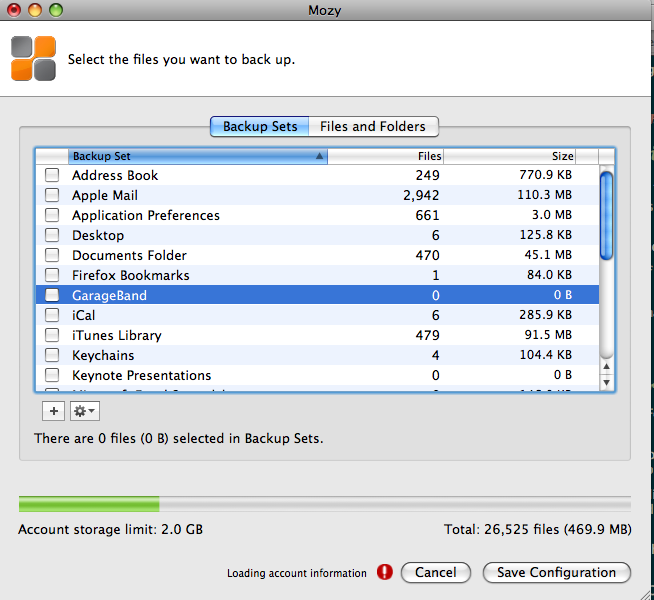Click the 110.3 MB size value
Screen dimensions: 654x600
click(x=544, y=195)
